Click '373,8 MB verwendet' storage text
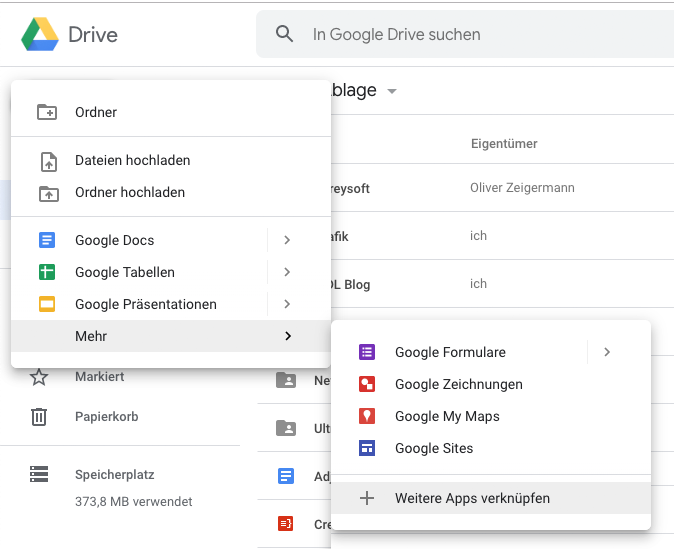674x549 pixels. pyautogui.click(x=133, y=501)
